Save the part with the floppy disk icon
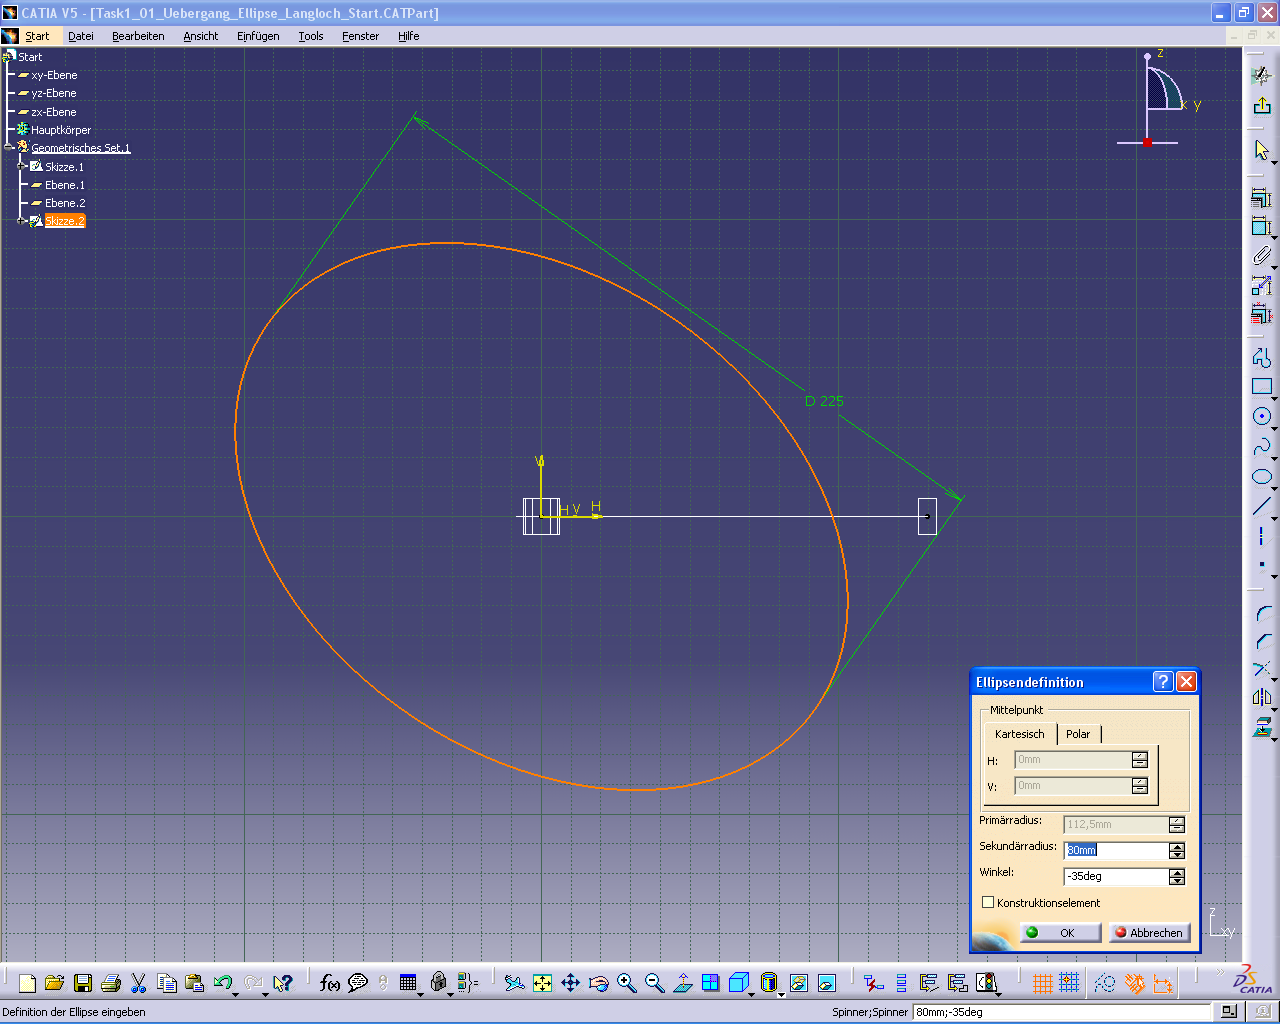Screen dimensions: 1280x1024 pyautogui.click(x=83, y=983)
